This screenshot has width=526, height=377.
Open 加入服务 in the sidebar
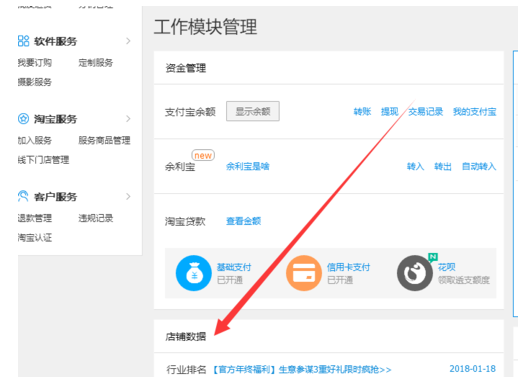[x=35, y=140]
